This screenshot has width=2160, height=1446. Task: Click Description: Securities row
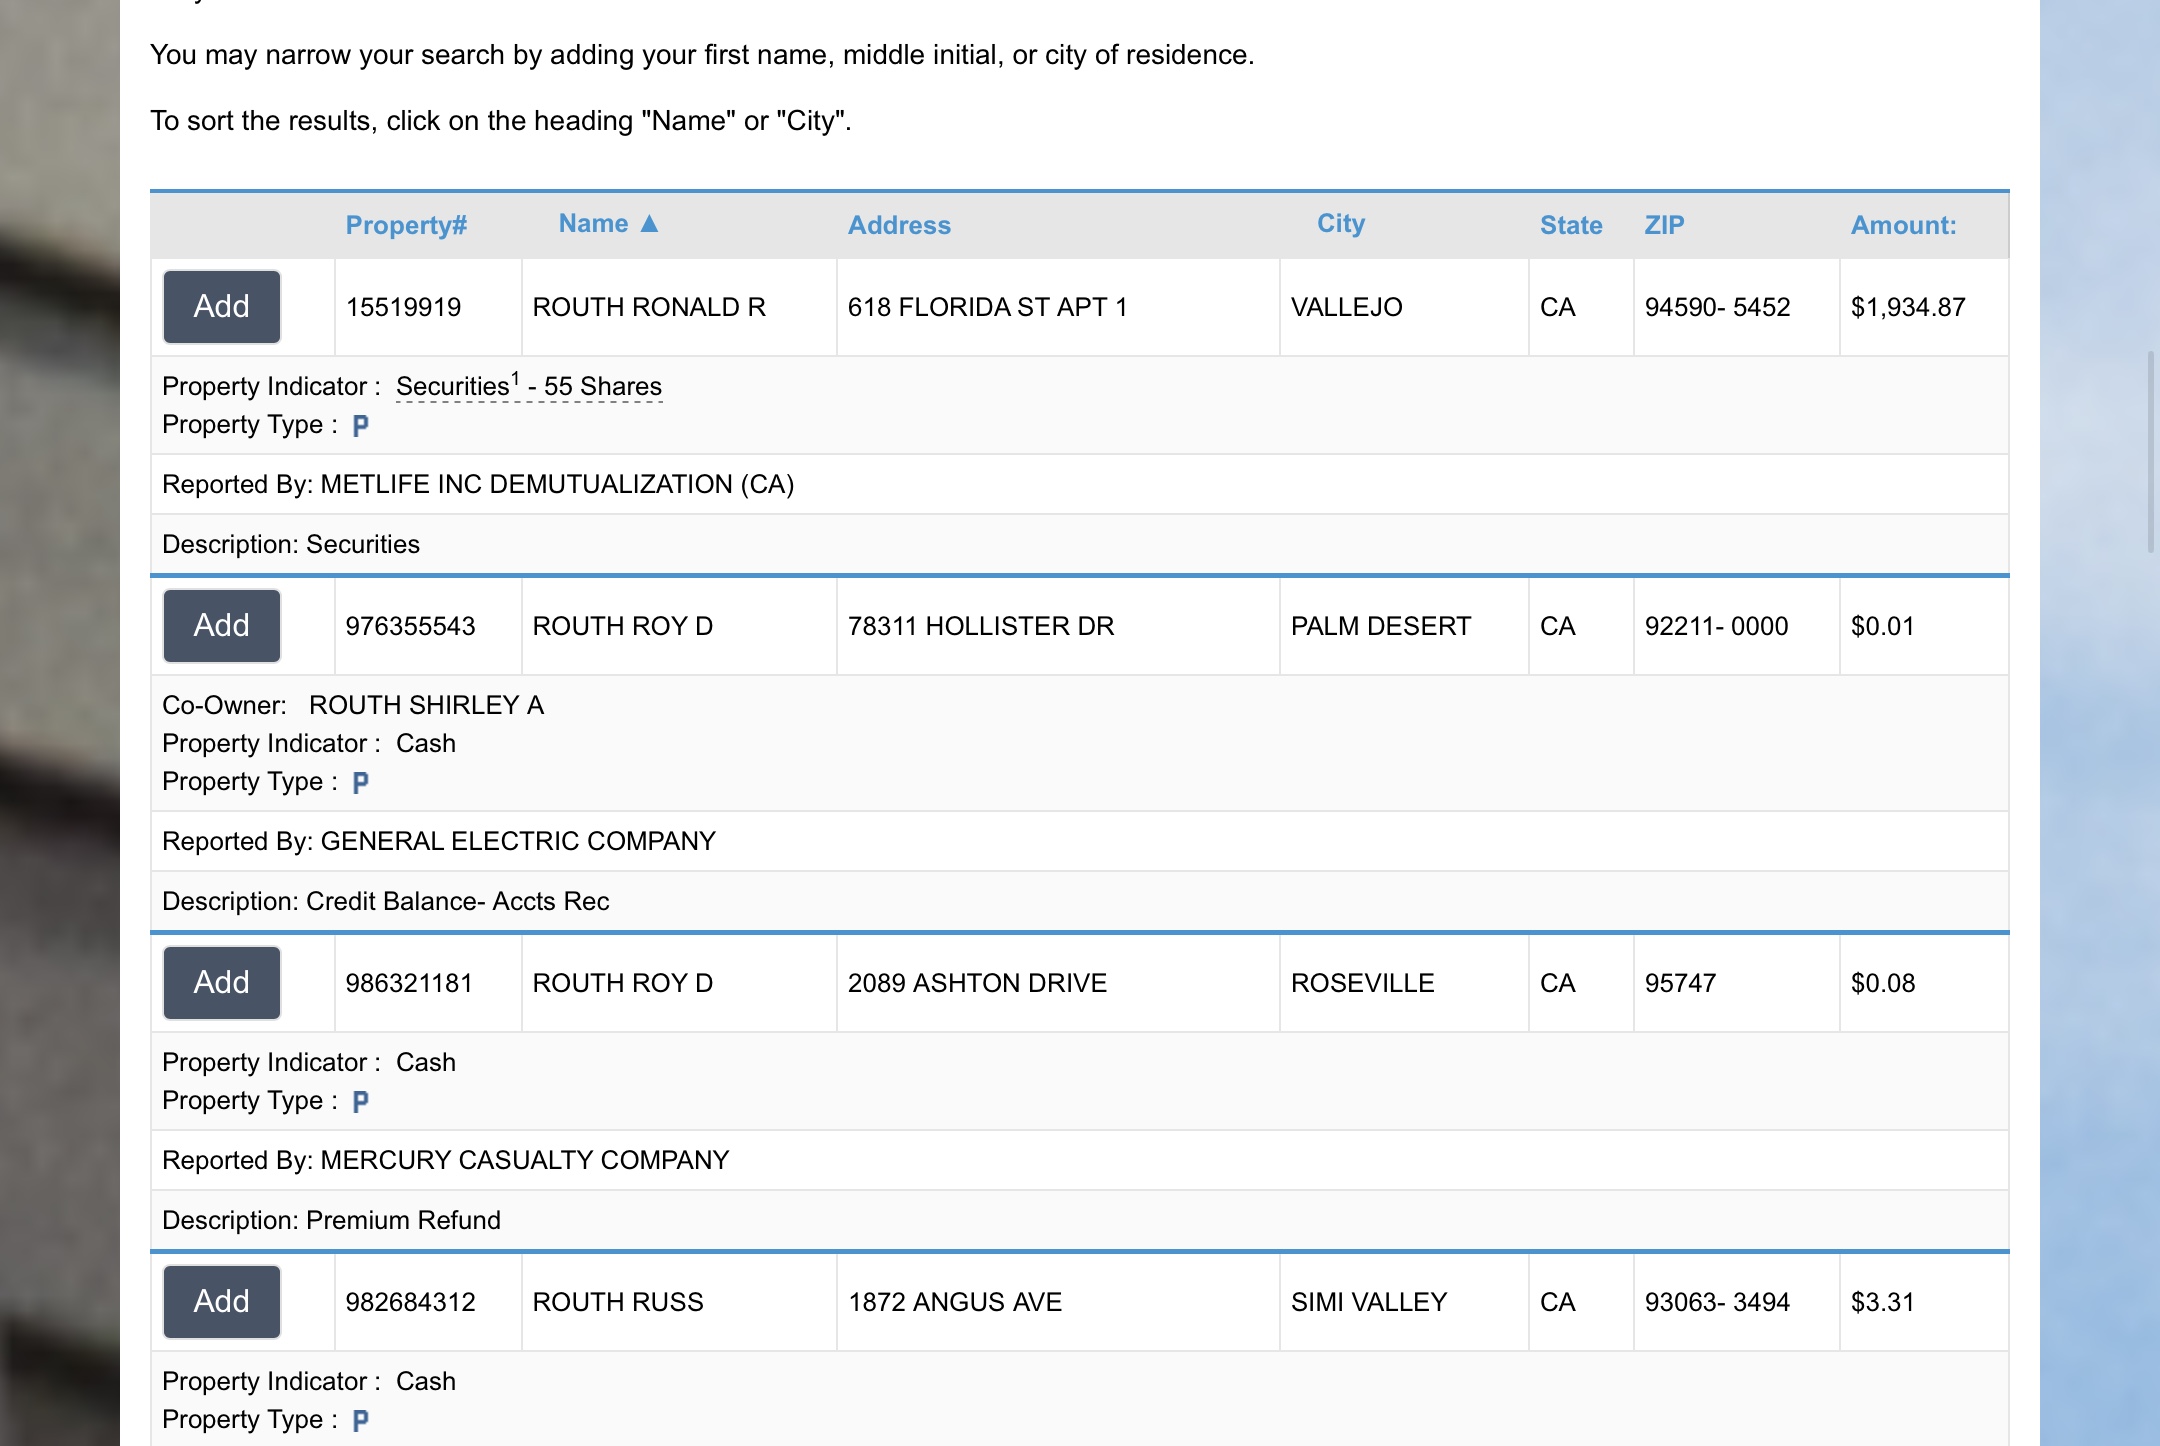click(x=1079, y=544)
